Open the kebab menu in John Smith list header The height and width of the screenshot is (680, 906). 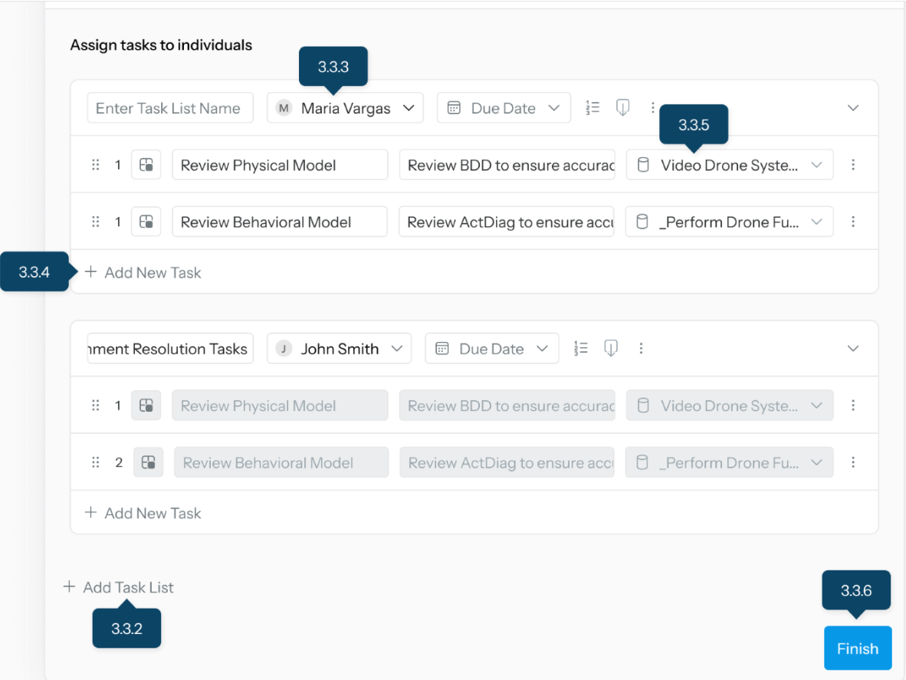tap(641, 349)
